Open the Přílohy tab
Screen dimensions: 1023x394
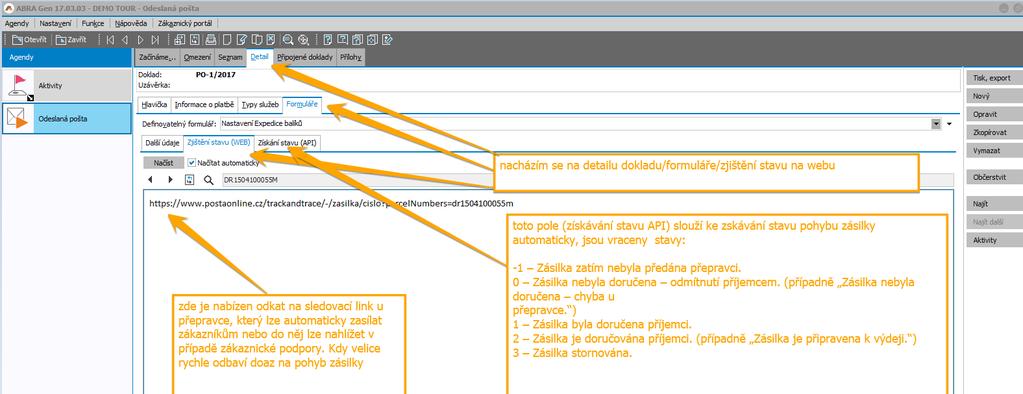pos(351,57)
